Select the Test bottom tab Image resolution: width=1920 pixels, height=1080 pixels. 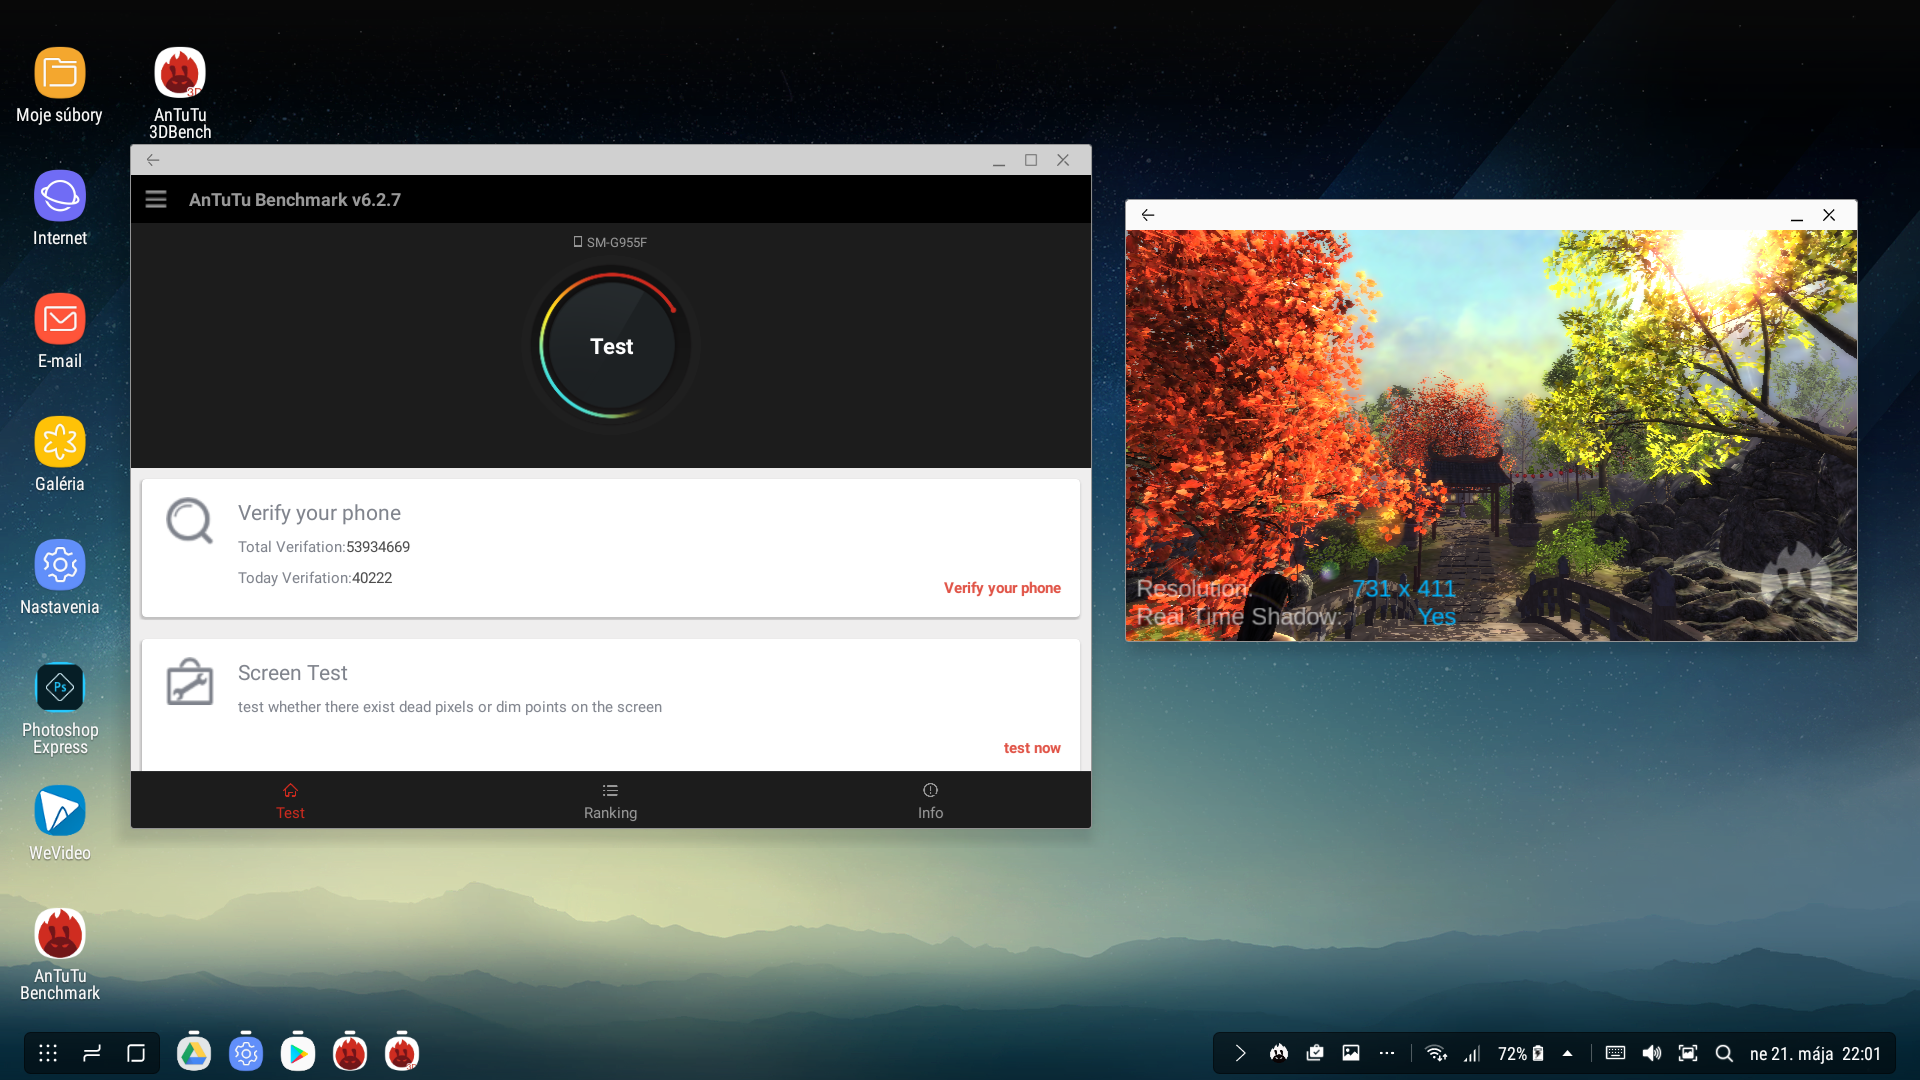click(x=290, y=800)
